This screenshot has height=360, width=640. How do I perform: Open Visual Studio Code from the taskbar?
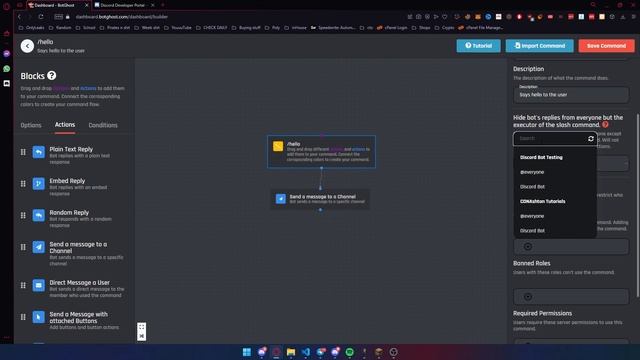pos(306,352)
